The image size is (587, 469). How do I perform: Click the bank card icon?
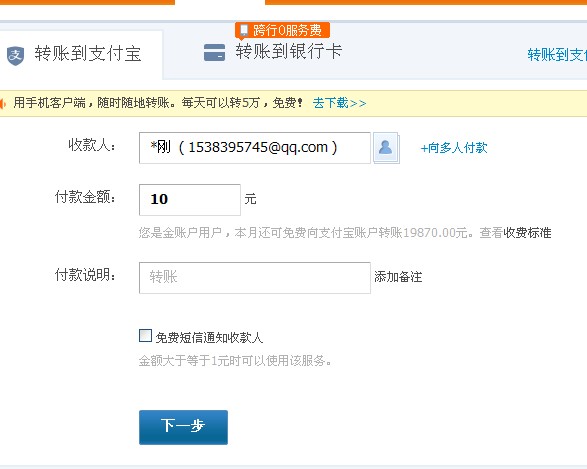pyautogui.click(x=215, y=52)
